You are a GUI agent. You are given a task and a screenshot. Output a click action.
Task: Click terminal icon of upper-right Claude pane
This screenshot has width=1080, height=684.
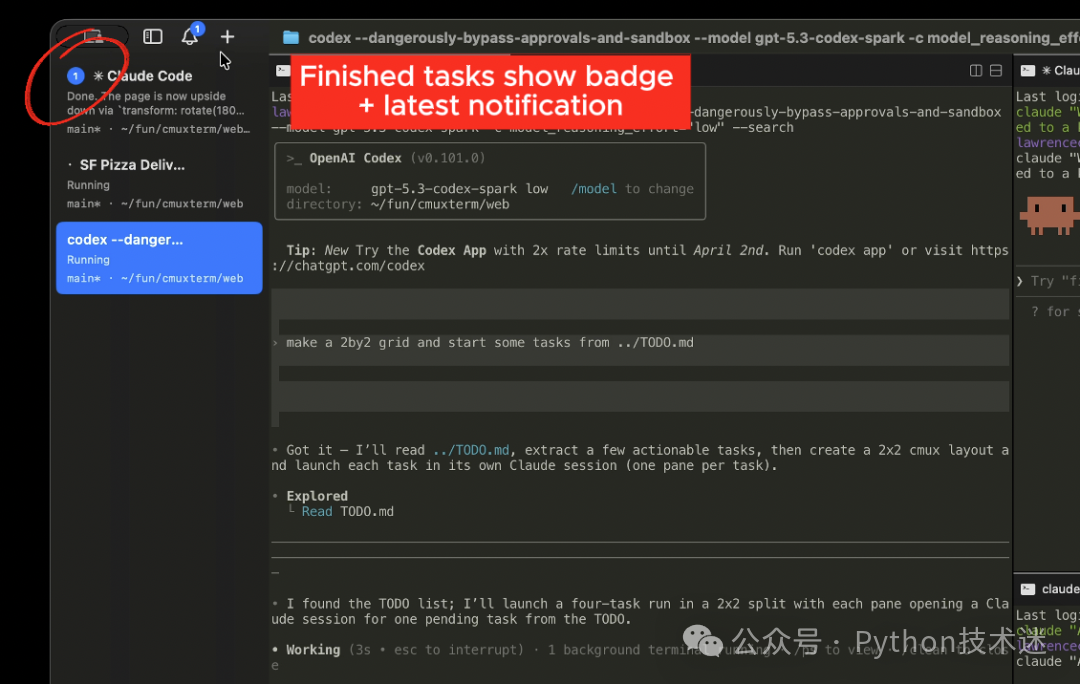(x=1028, y=70)
